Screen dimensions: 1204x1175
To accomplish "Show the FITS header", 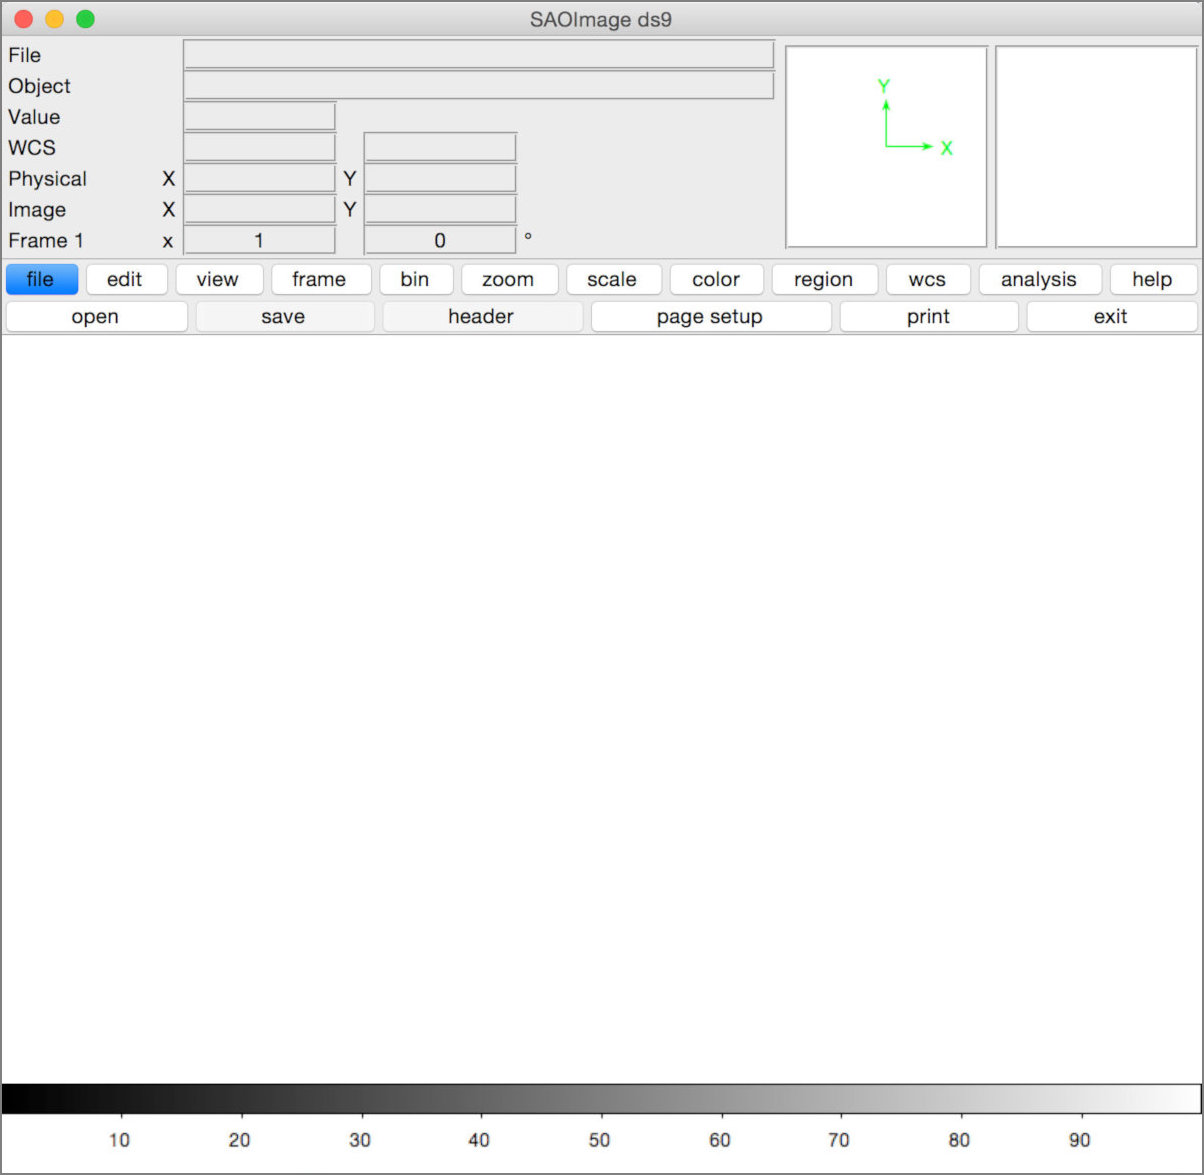I will pos(481,316).
